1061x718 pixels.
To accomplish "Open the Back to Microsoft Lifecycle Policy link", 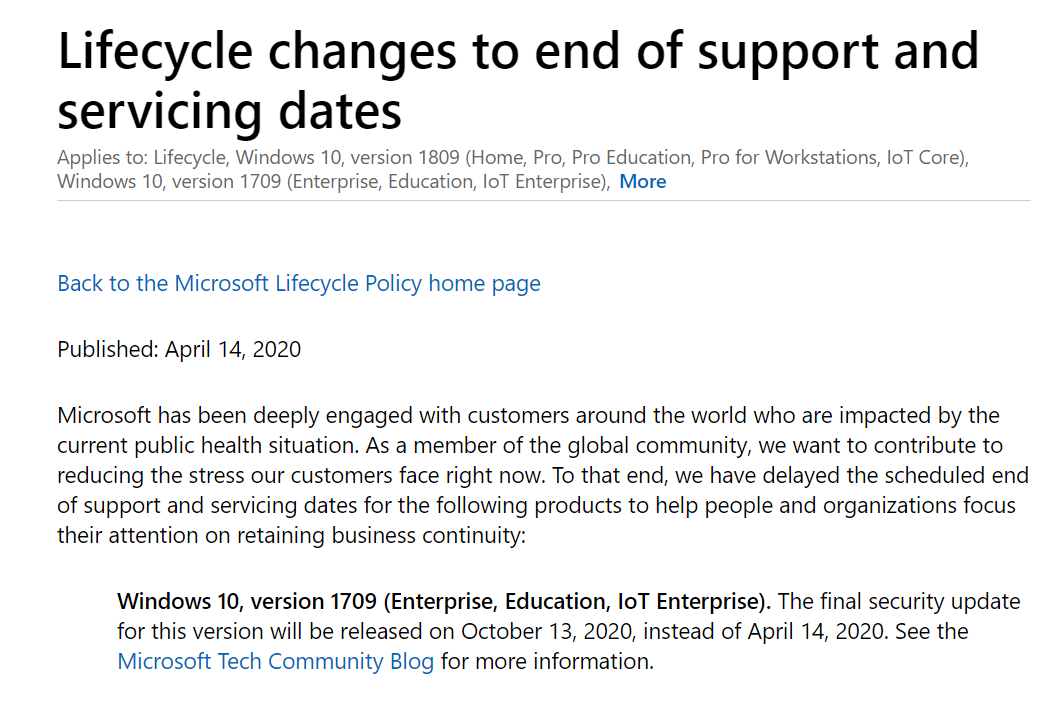I will coord(298,283).
